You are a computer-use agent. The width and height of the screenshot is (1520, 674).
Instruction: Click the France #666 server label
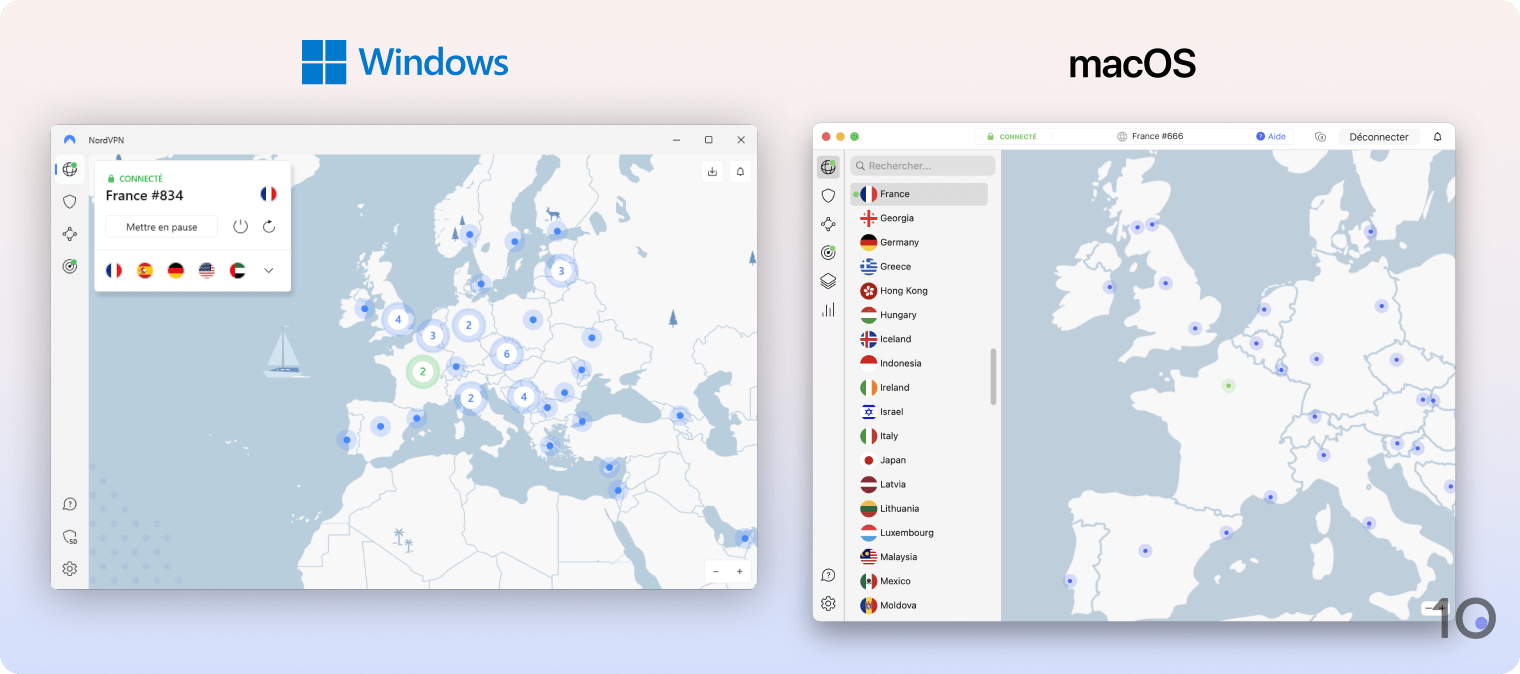(1157, 137)
